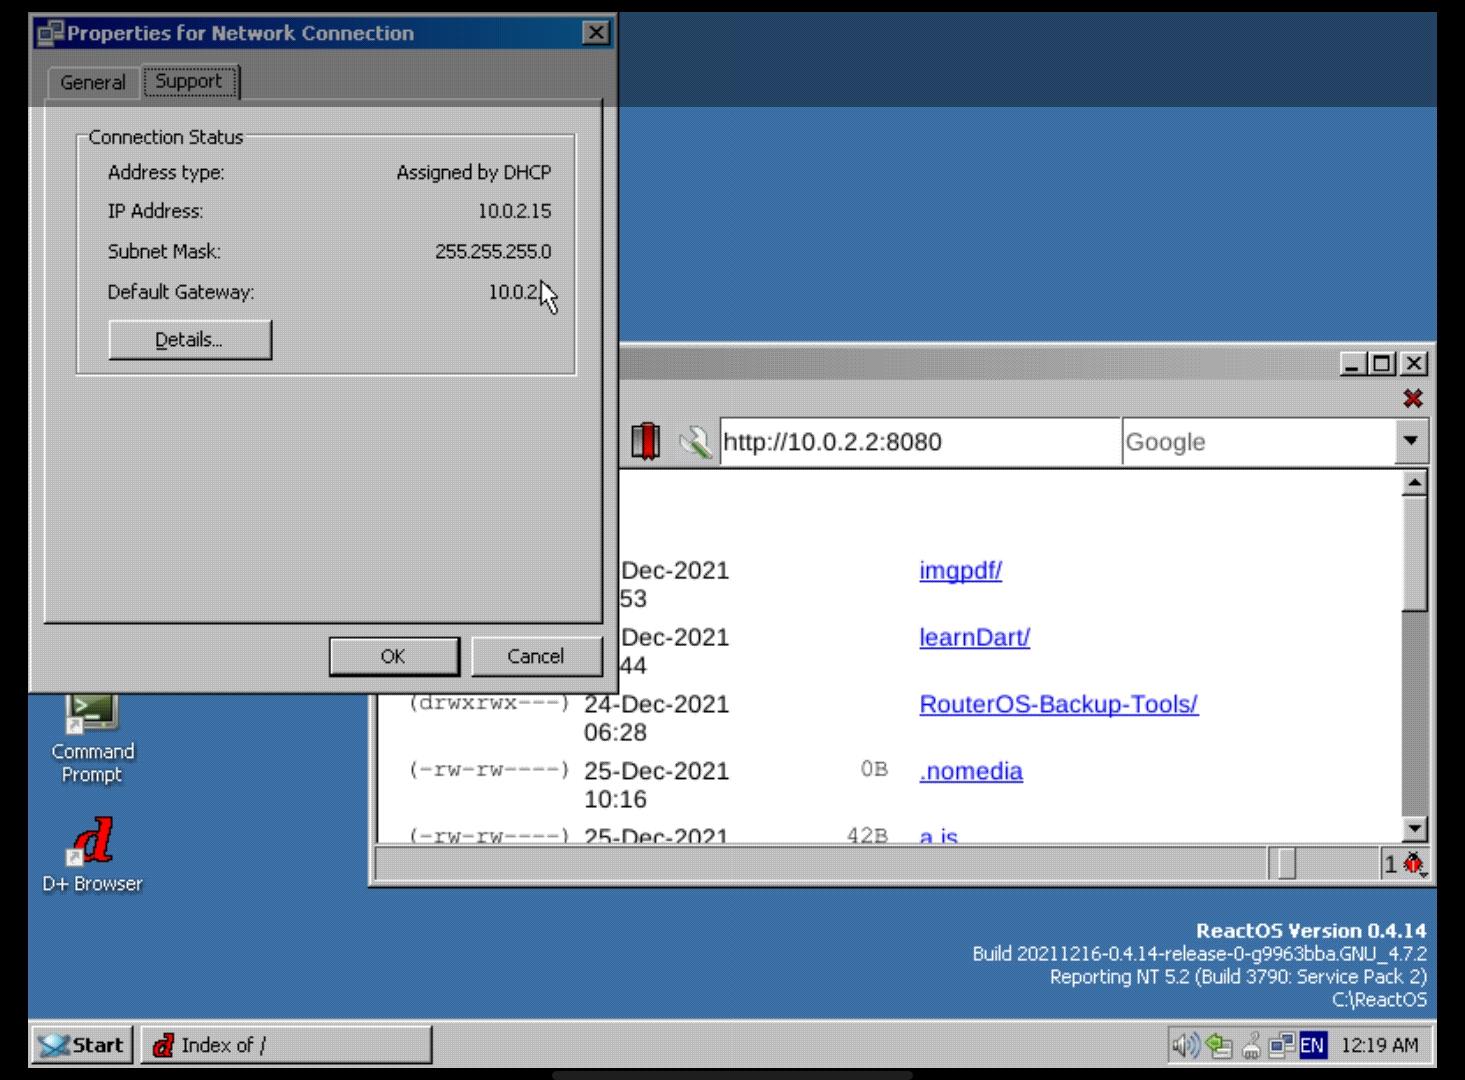
Task: Open the D+ Browser desktop shortcut
Action: 92,855
